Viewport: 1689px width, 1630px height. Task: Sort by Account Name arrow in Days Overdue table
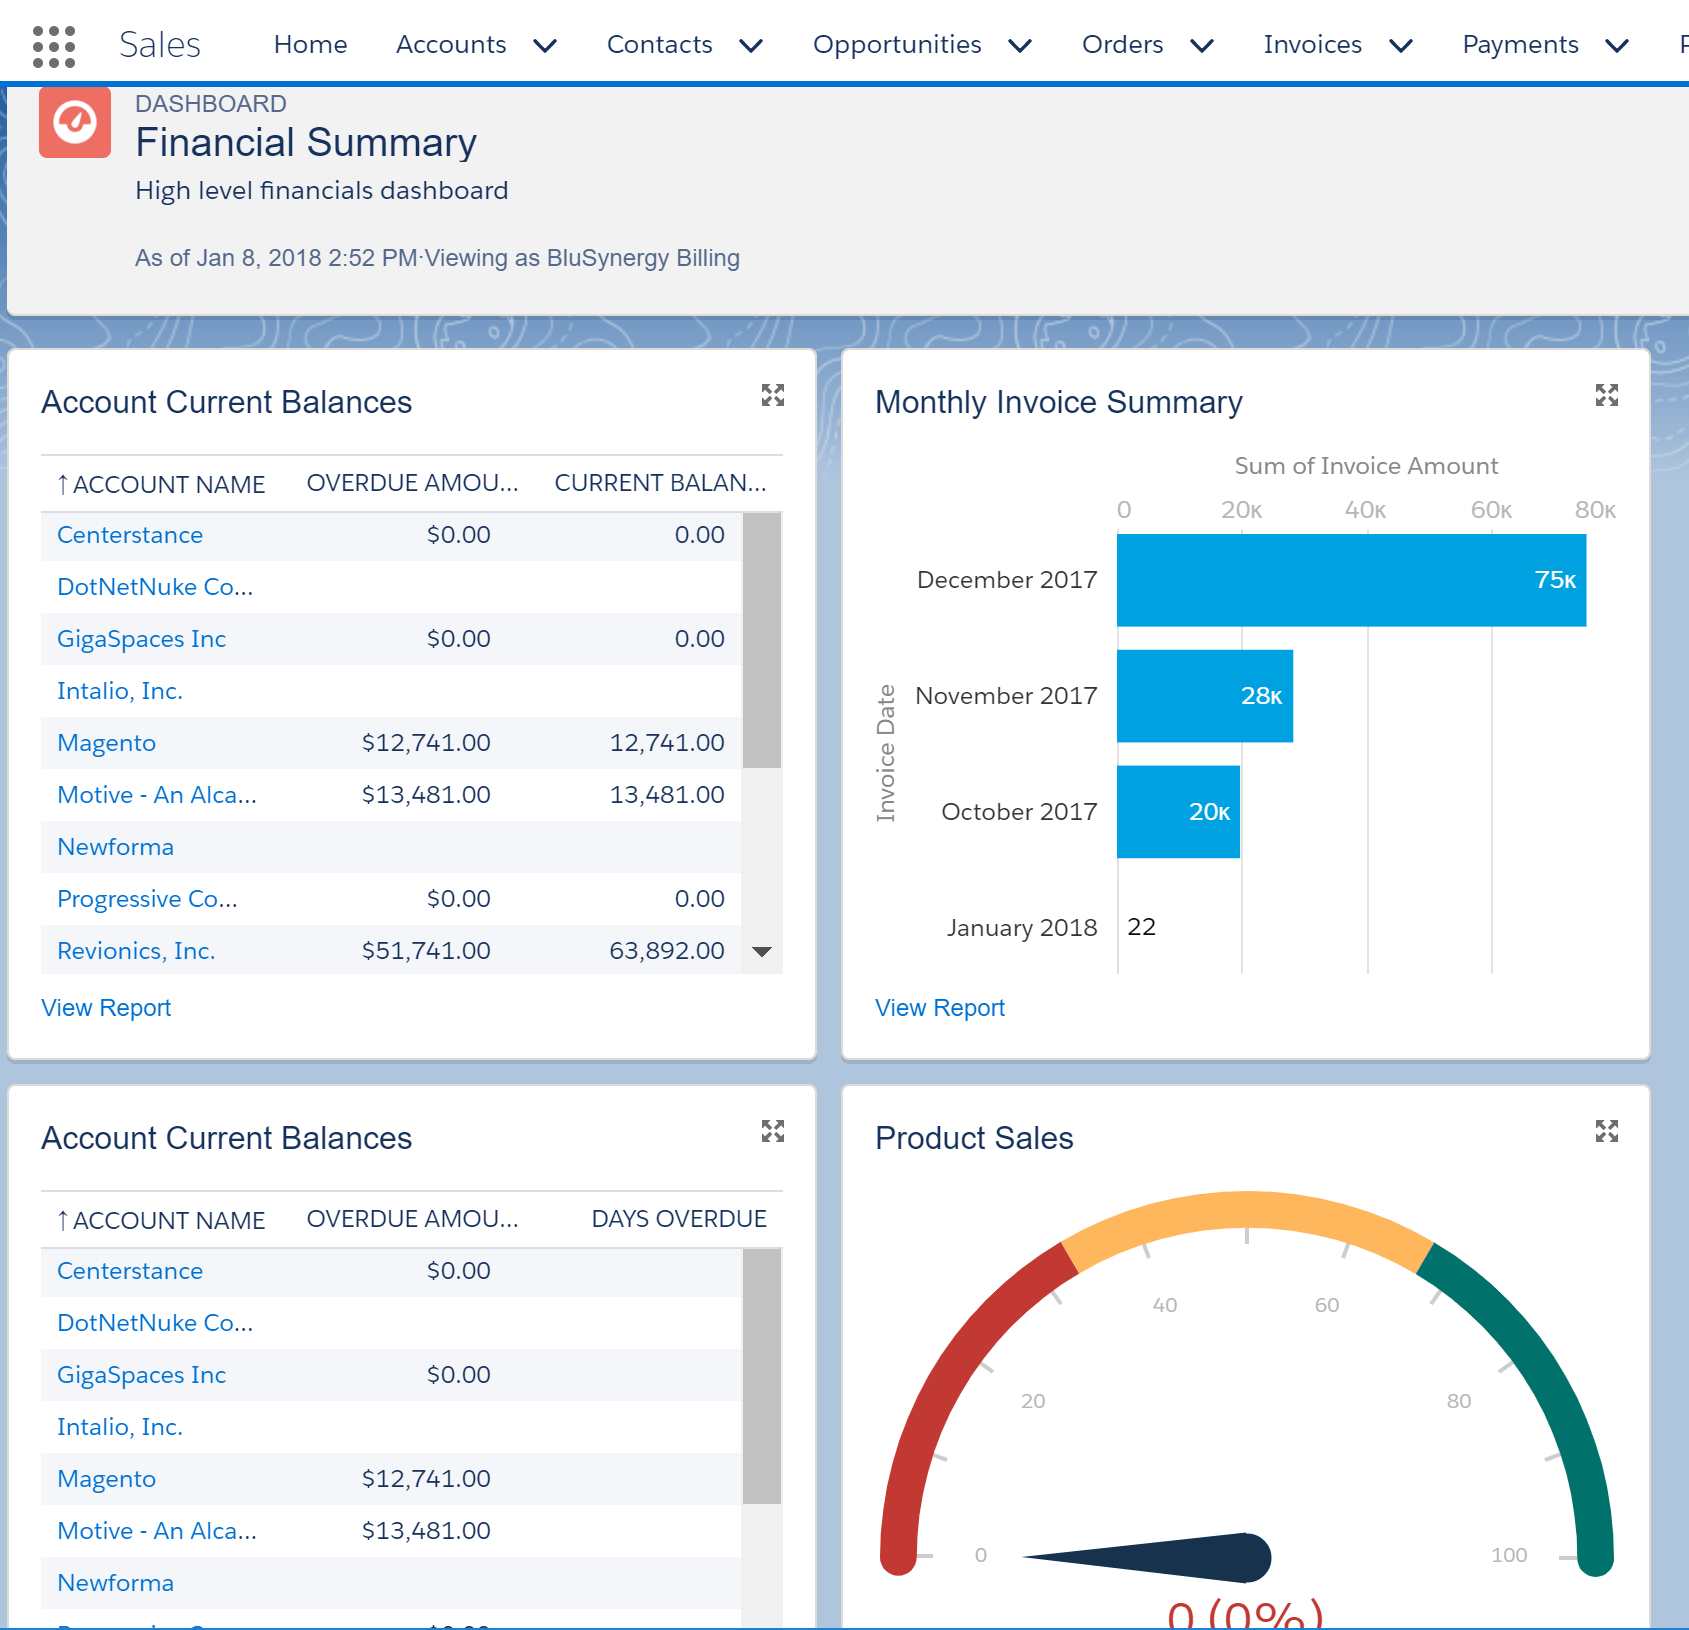(x=63, y=1221)
